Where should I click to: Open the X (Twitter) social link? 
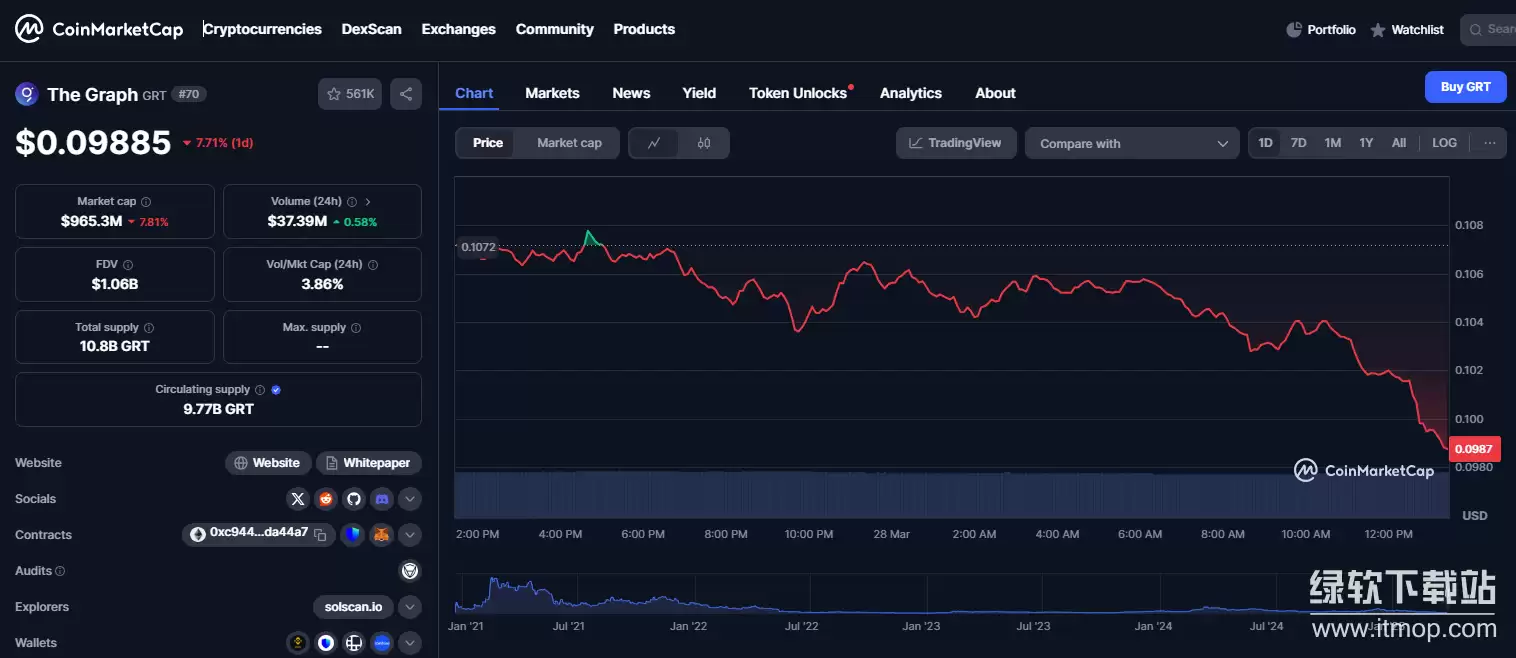[x=297, y=499]
